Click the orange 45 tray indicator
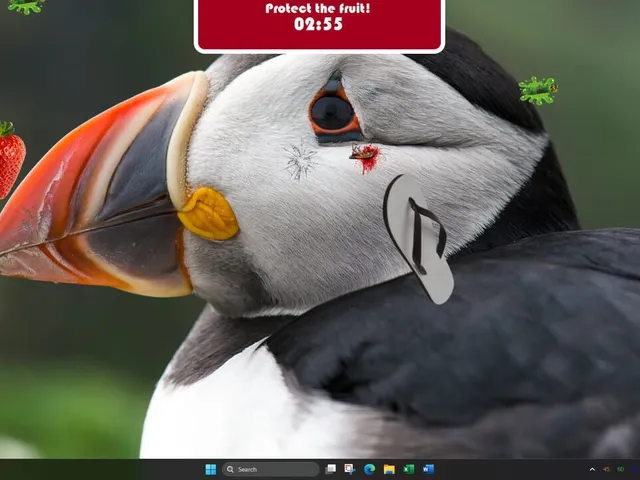The height and width of the screenshot is (480, 640). pyautogui.click(x=607, y=470)
